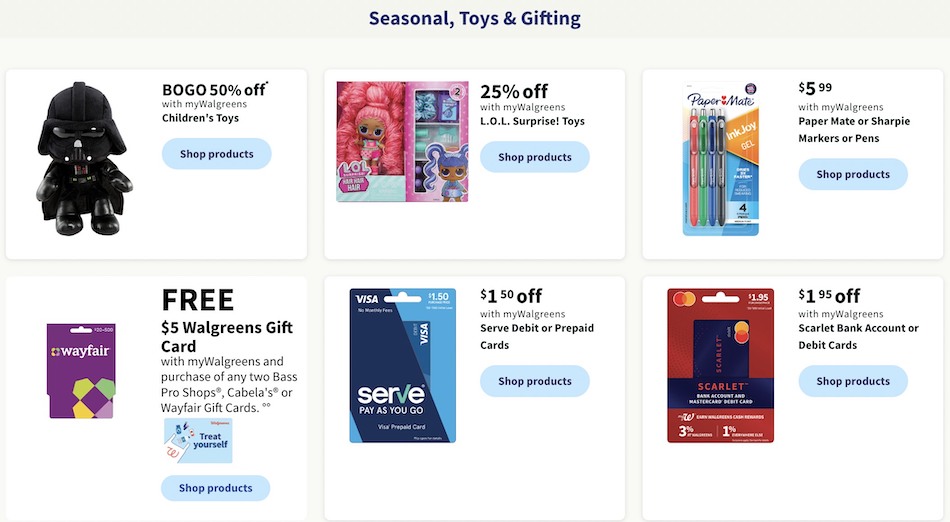
Task: Click the Treat yourself gift card image
Action: click(x=198, y=441)
